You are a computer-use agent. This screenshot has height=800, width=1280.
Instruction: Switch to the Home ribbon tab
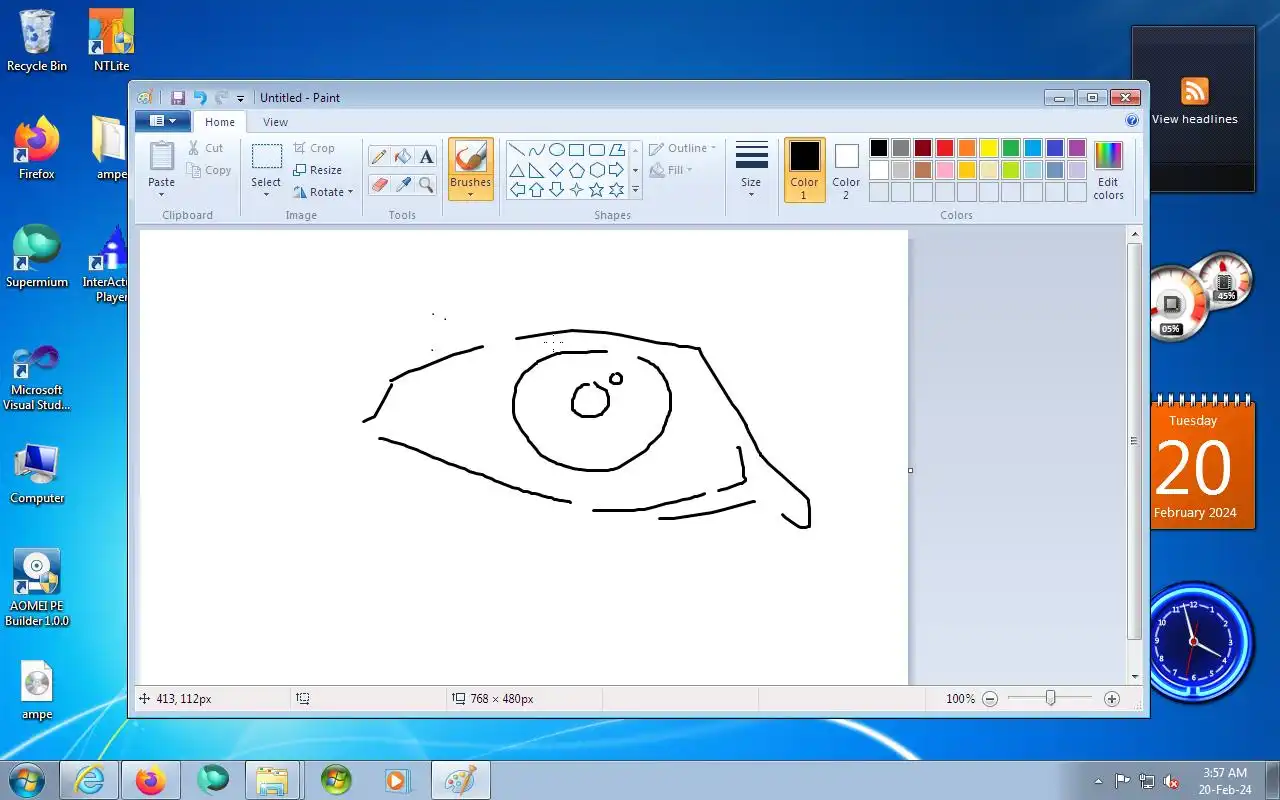[220, 122]
